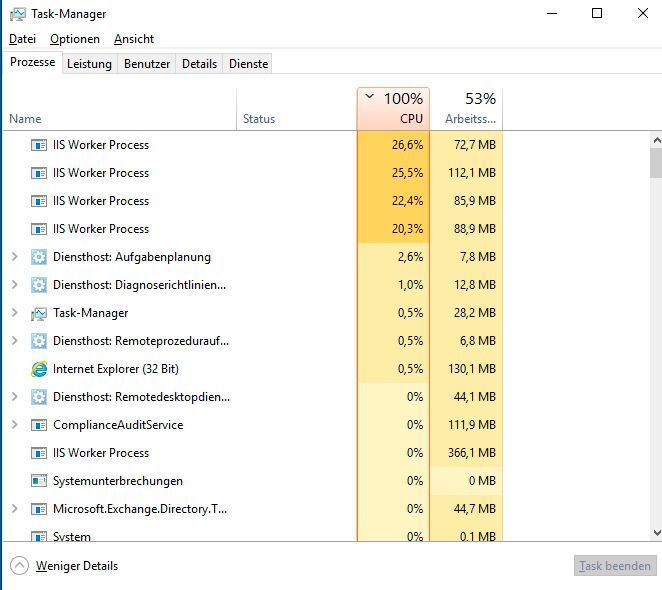Image resolution: width=662 pixels, height=590 pixels.
Task: Sort by the Arbeitsspeicher column header
Action: [467, 109]
